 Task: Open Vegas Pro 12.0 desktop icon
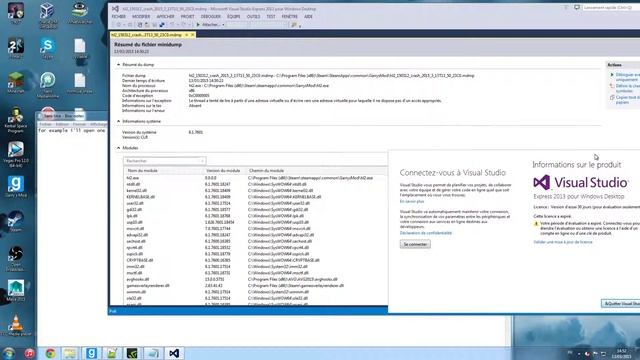pos(16,154)
